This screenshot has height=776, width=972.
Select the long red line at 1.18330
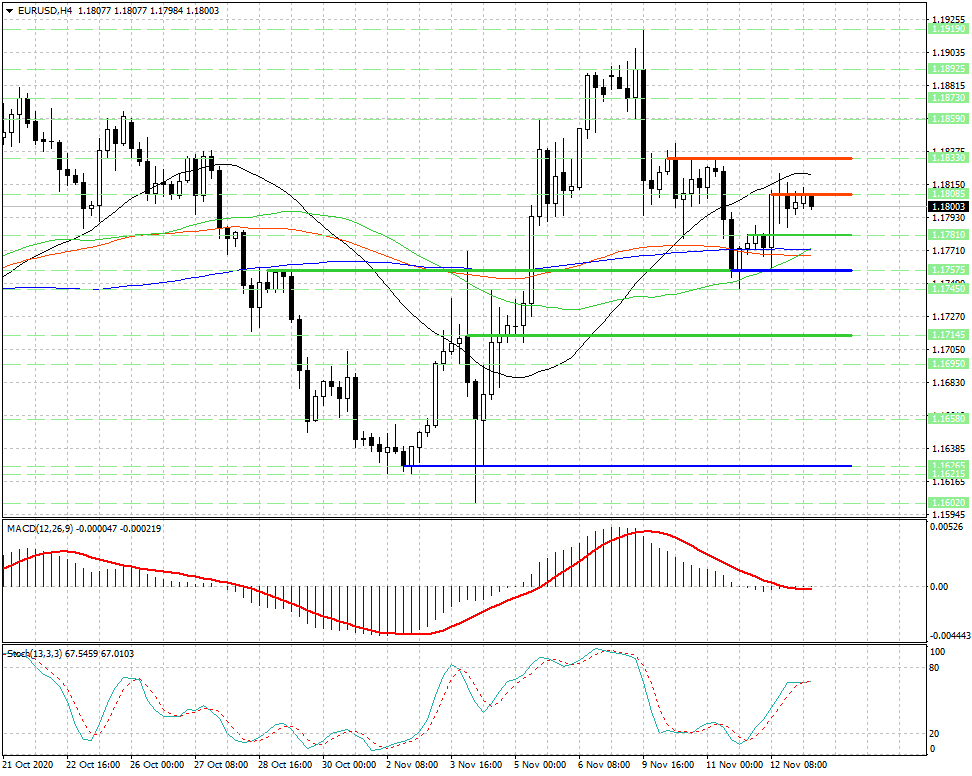pos(759,159)
